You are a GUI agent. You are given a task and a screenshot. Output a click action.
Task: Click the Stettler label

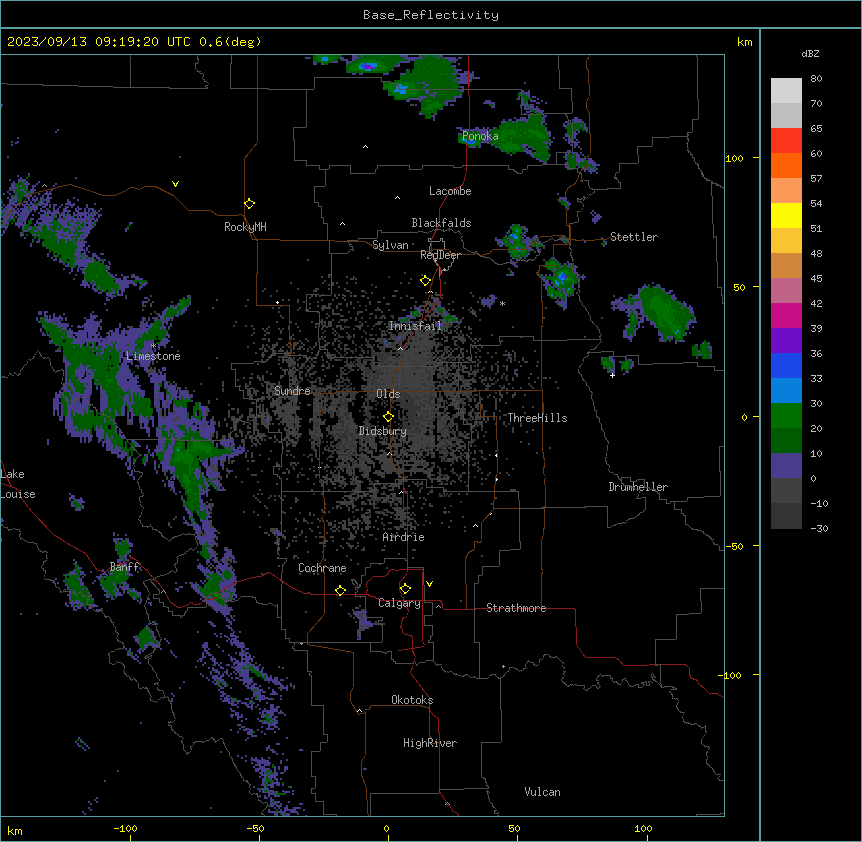tap(634, 237)
